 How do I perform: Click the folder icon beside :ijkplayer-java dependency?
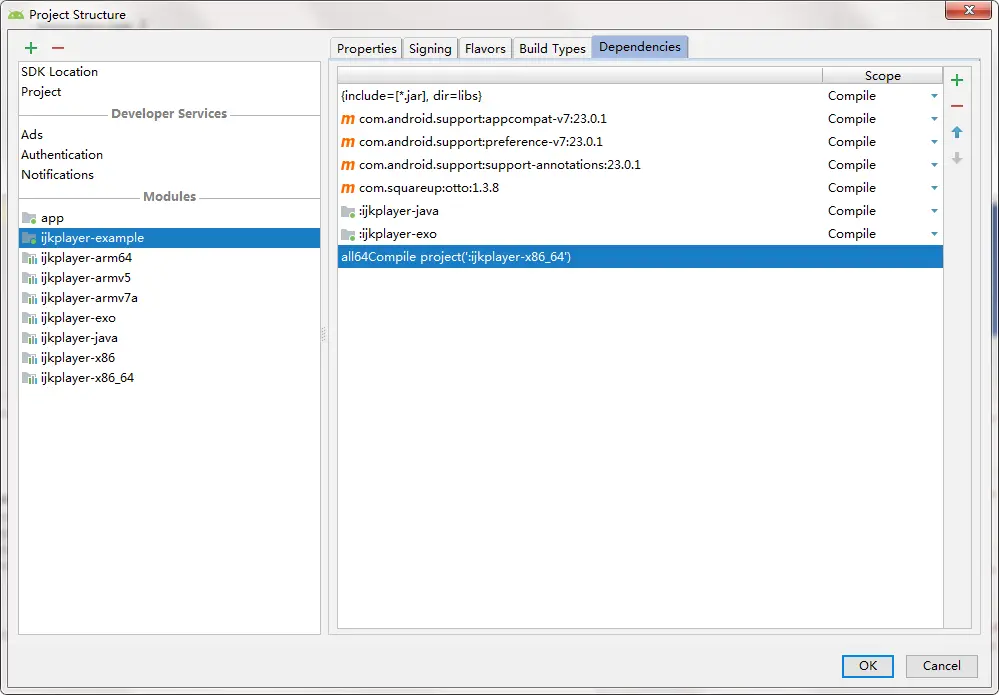[x=348, y=211]
